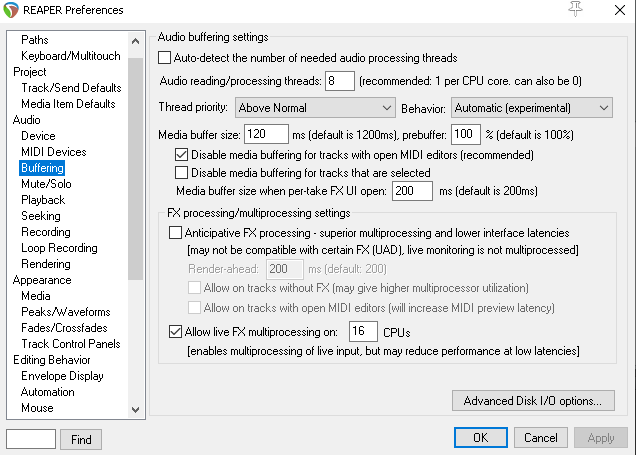The width and height of the screenshot is (636, 455).
Task: Click the REAPER logo icon
Action: (11, 10)
